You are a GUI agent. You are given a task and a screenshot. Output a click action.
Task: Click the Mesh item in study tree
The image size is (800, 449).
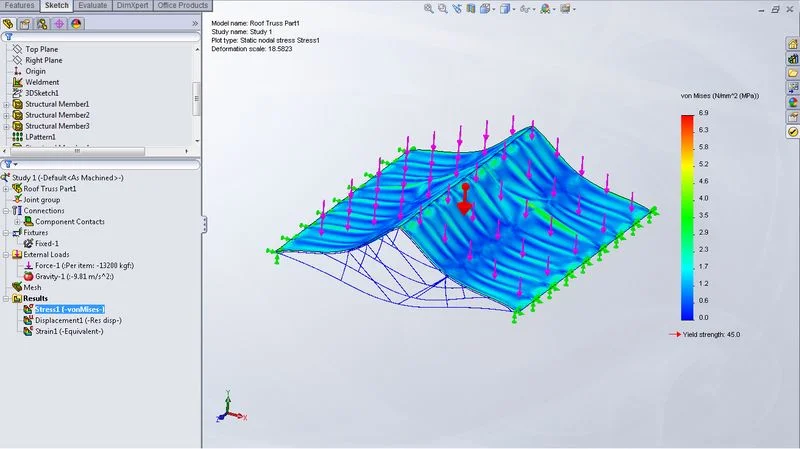(x=32, y=287)
